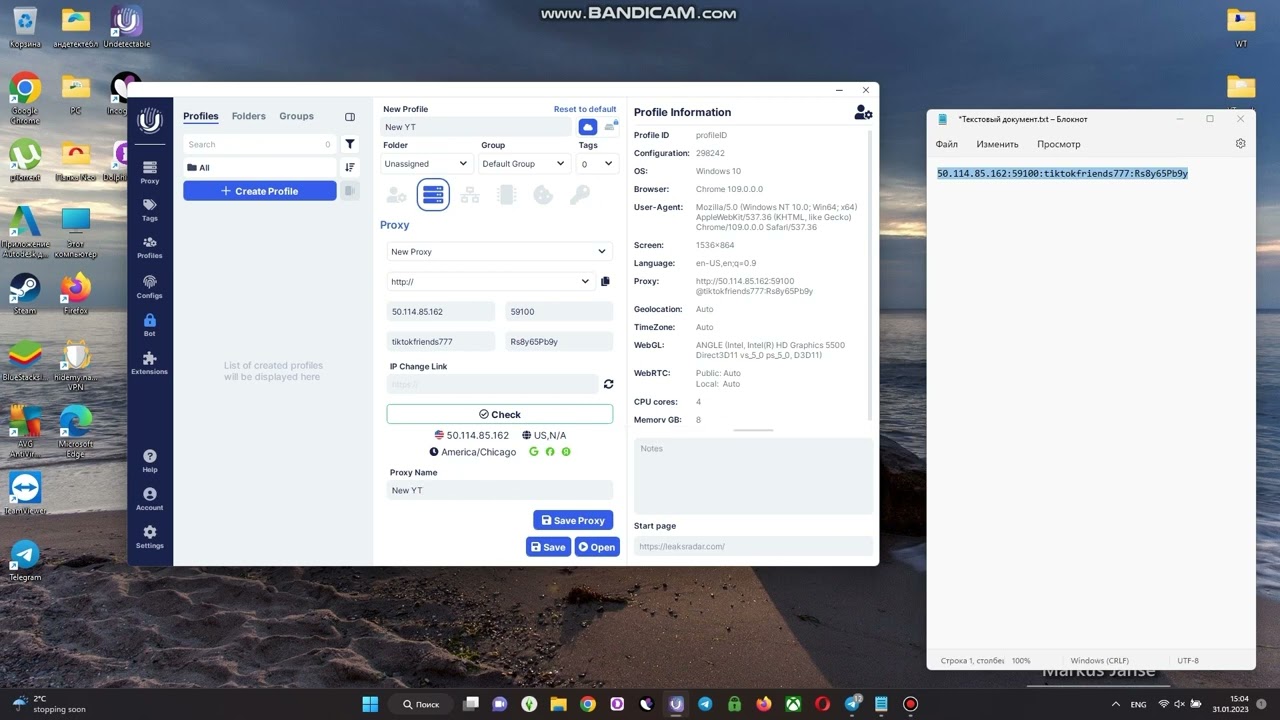Select cloud profile storage toggle
This screenshot has width=1280, height=720.
(x=588, y=127)
